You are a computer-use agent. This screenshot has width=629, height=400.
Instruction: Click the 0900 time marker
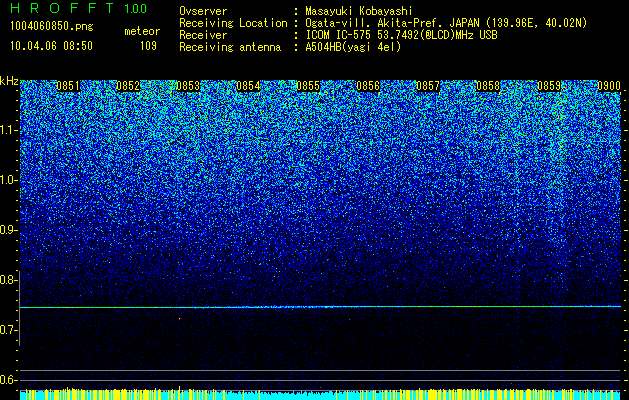coord(609,86)
